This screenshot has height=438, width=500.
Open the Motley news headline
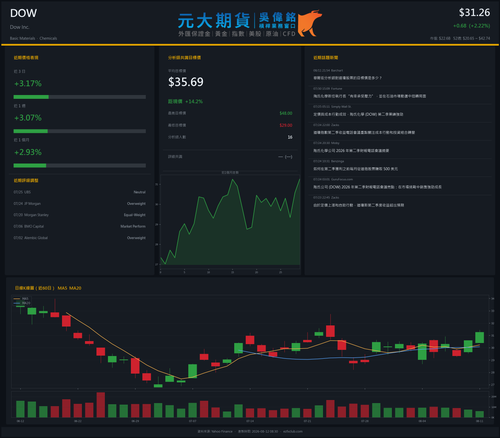351,151
